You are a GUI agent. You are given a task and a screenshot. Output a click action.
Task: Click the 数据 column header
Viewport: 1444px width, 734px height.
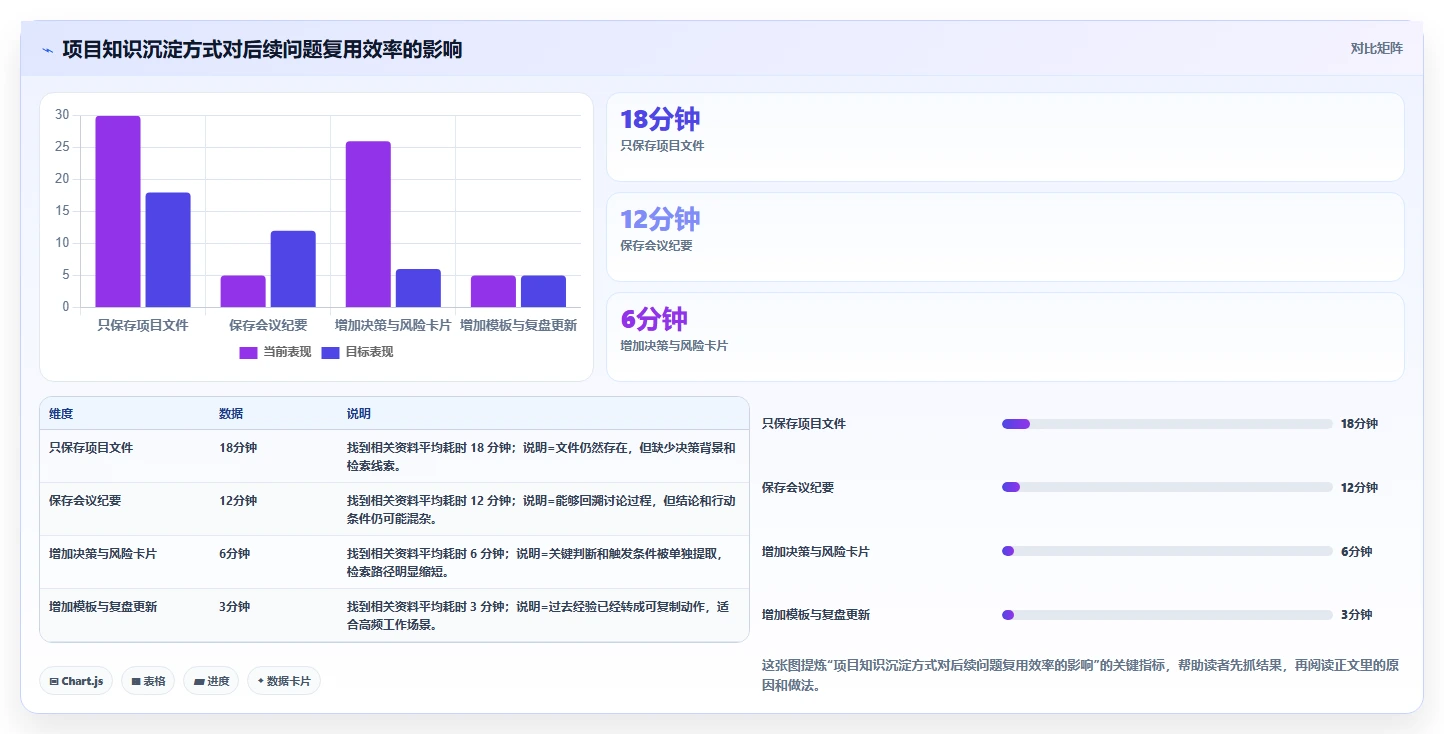coord(231,414)
